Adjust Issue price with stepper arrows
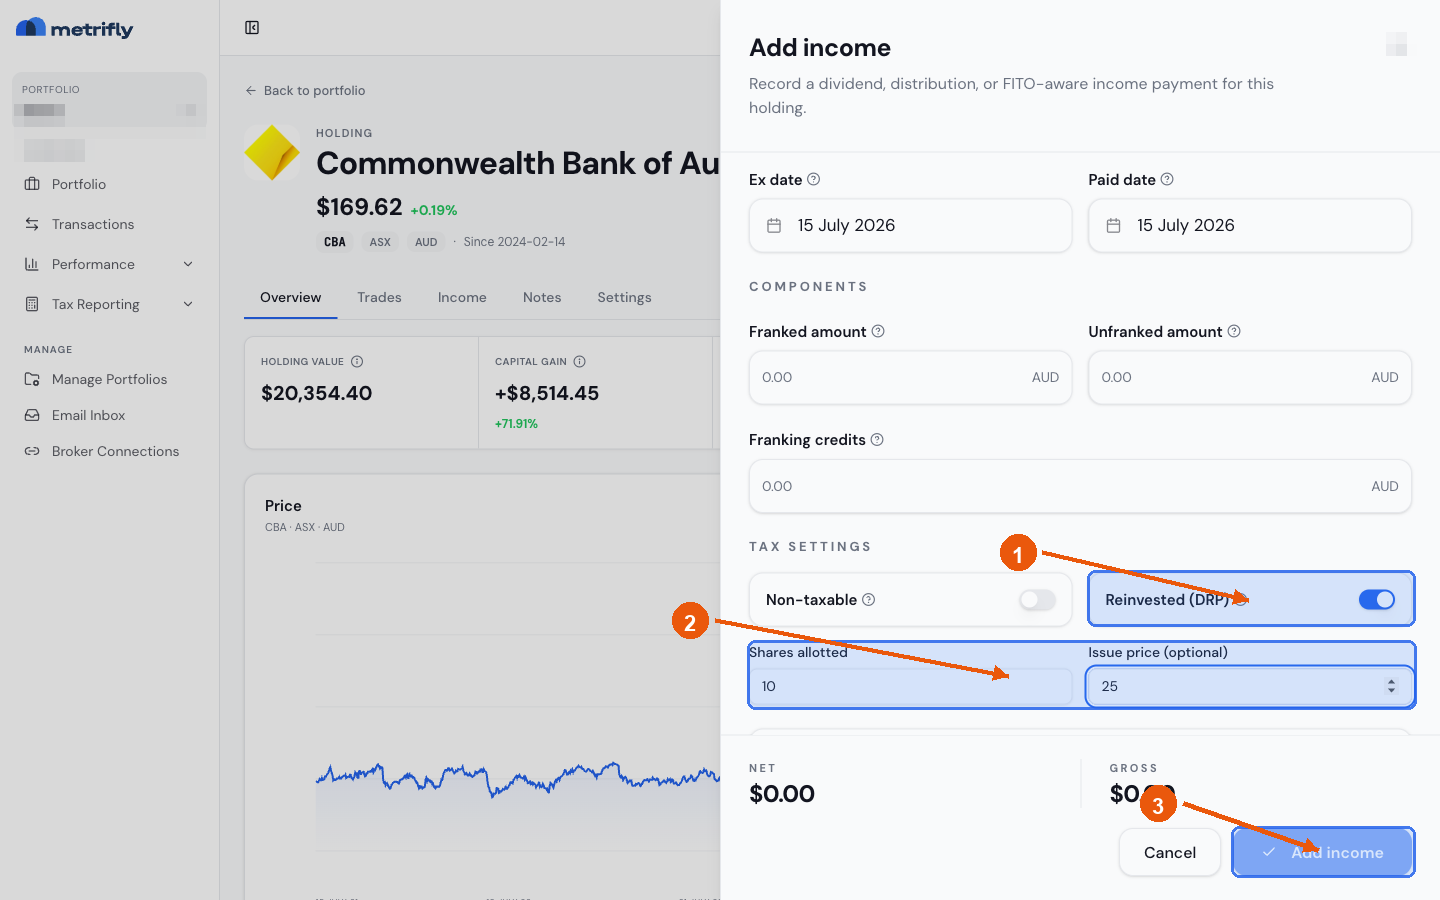 click(1391, 686)
